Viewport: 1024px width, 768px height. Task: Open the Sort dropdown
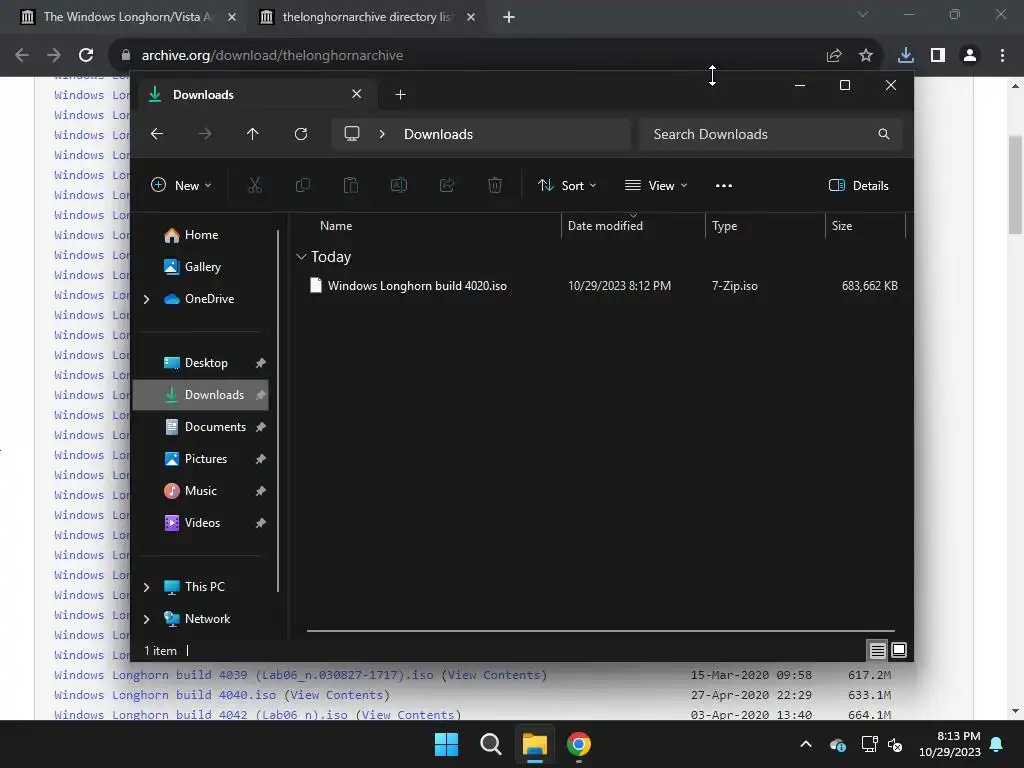pos(566,185)
